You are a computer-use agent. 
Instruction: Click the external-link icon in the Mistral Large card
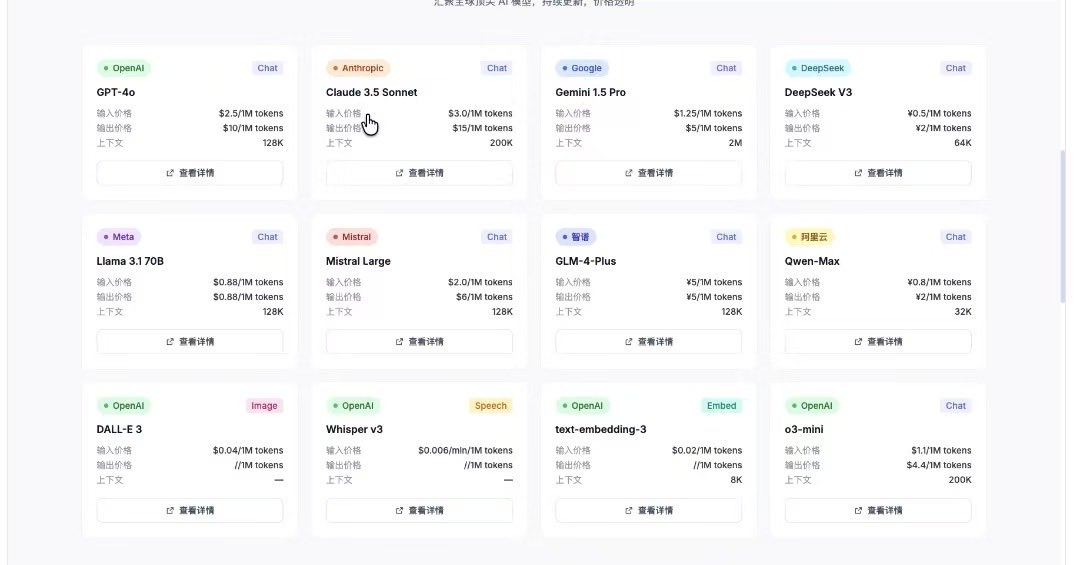tap(399, 342)
